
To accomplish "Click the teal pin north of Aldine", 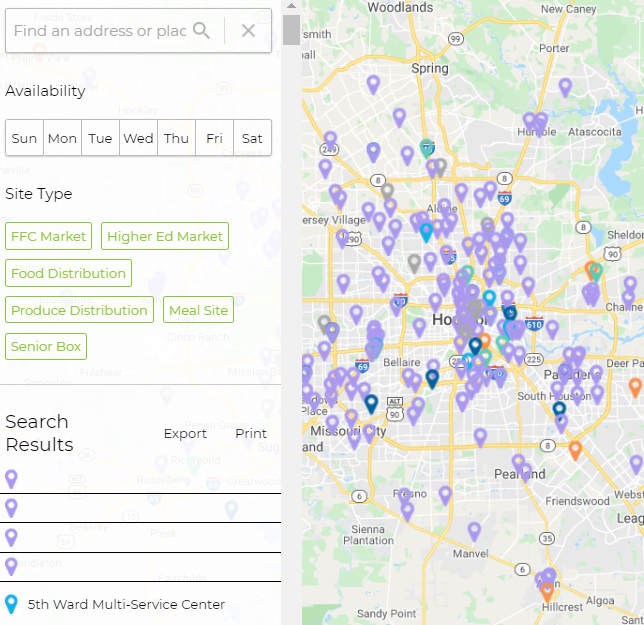I will [427, 149].
